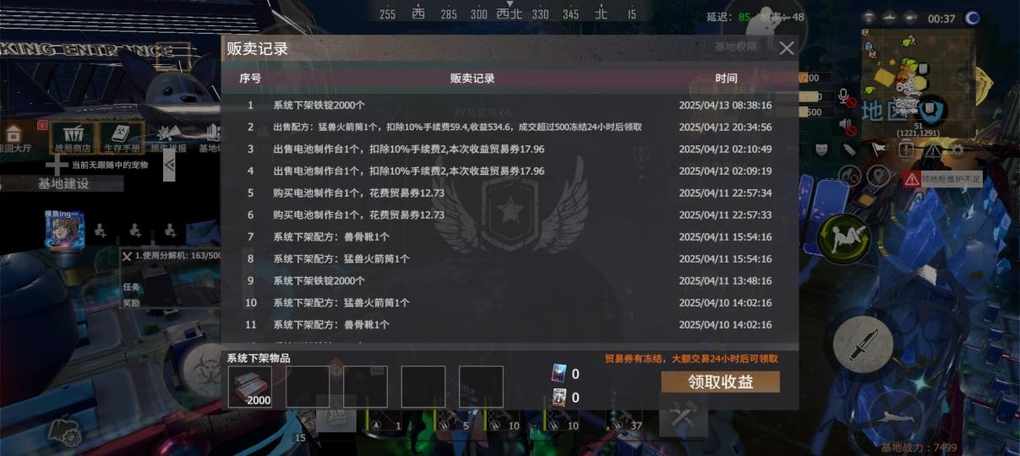Screen dimensions: 1020x456
Task: Open the minimap
Action: pos(919,83)
